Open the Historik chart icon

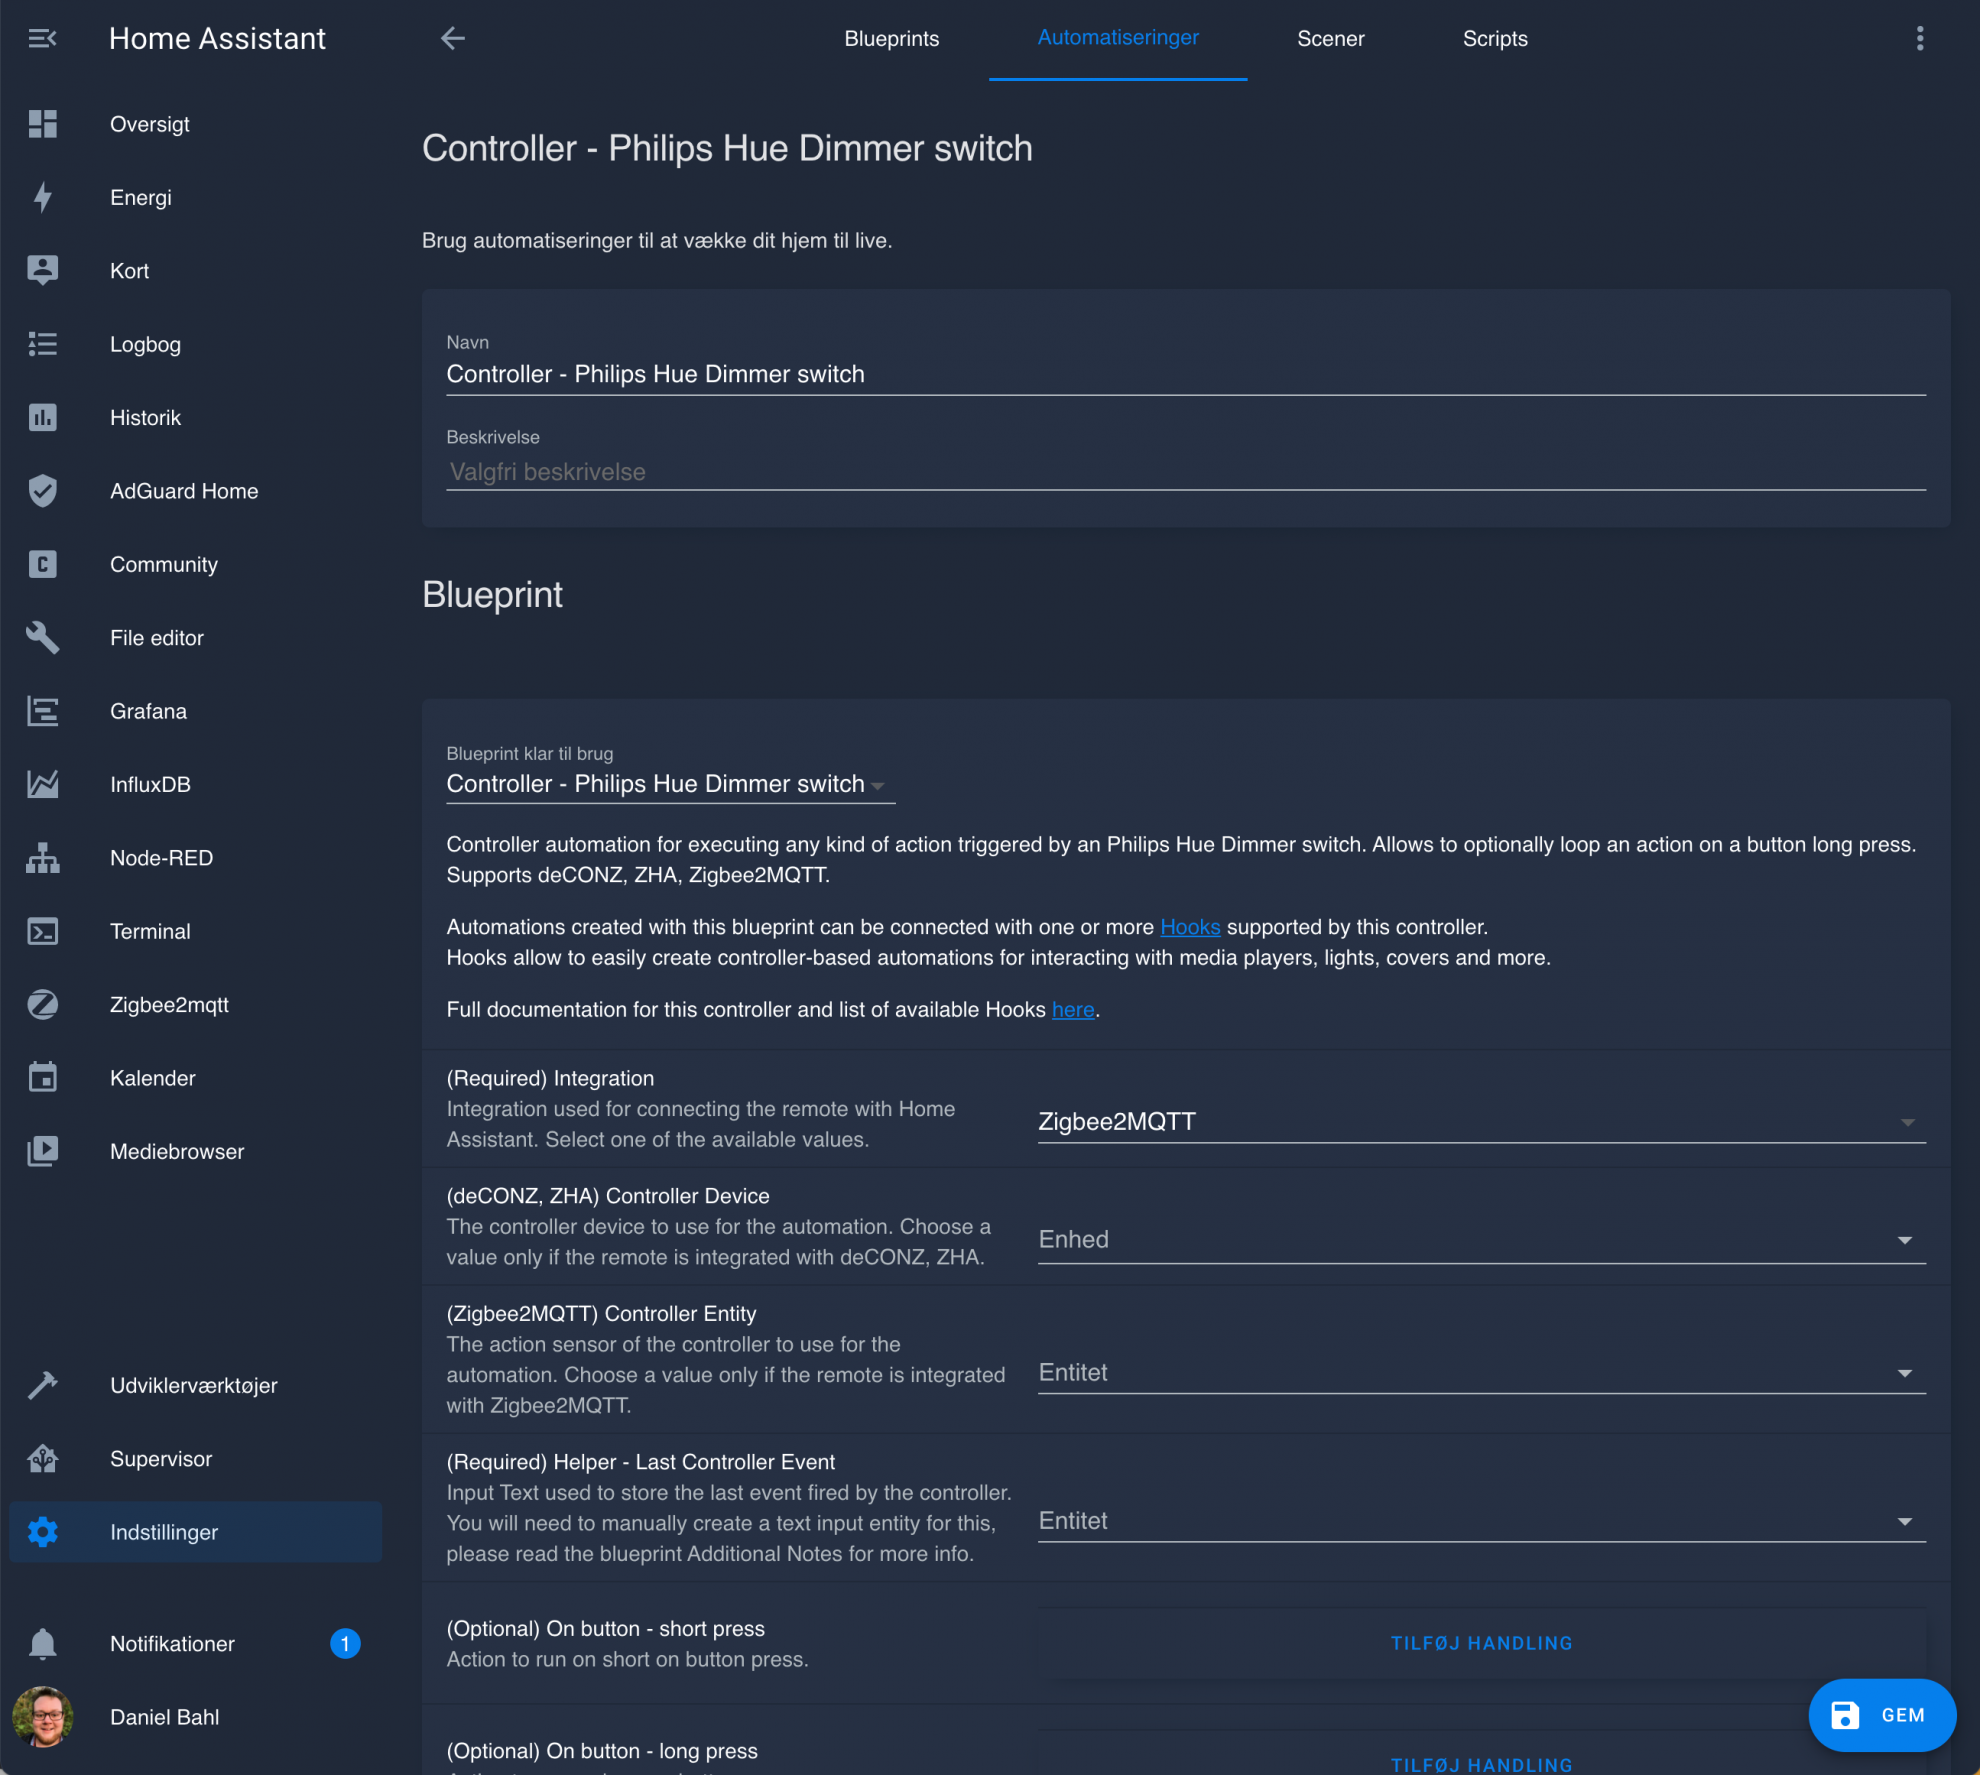point(42,417)
